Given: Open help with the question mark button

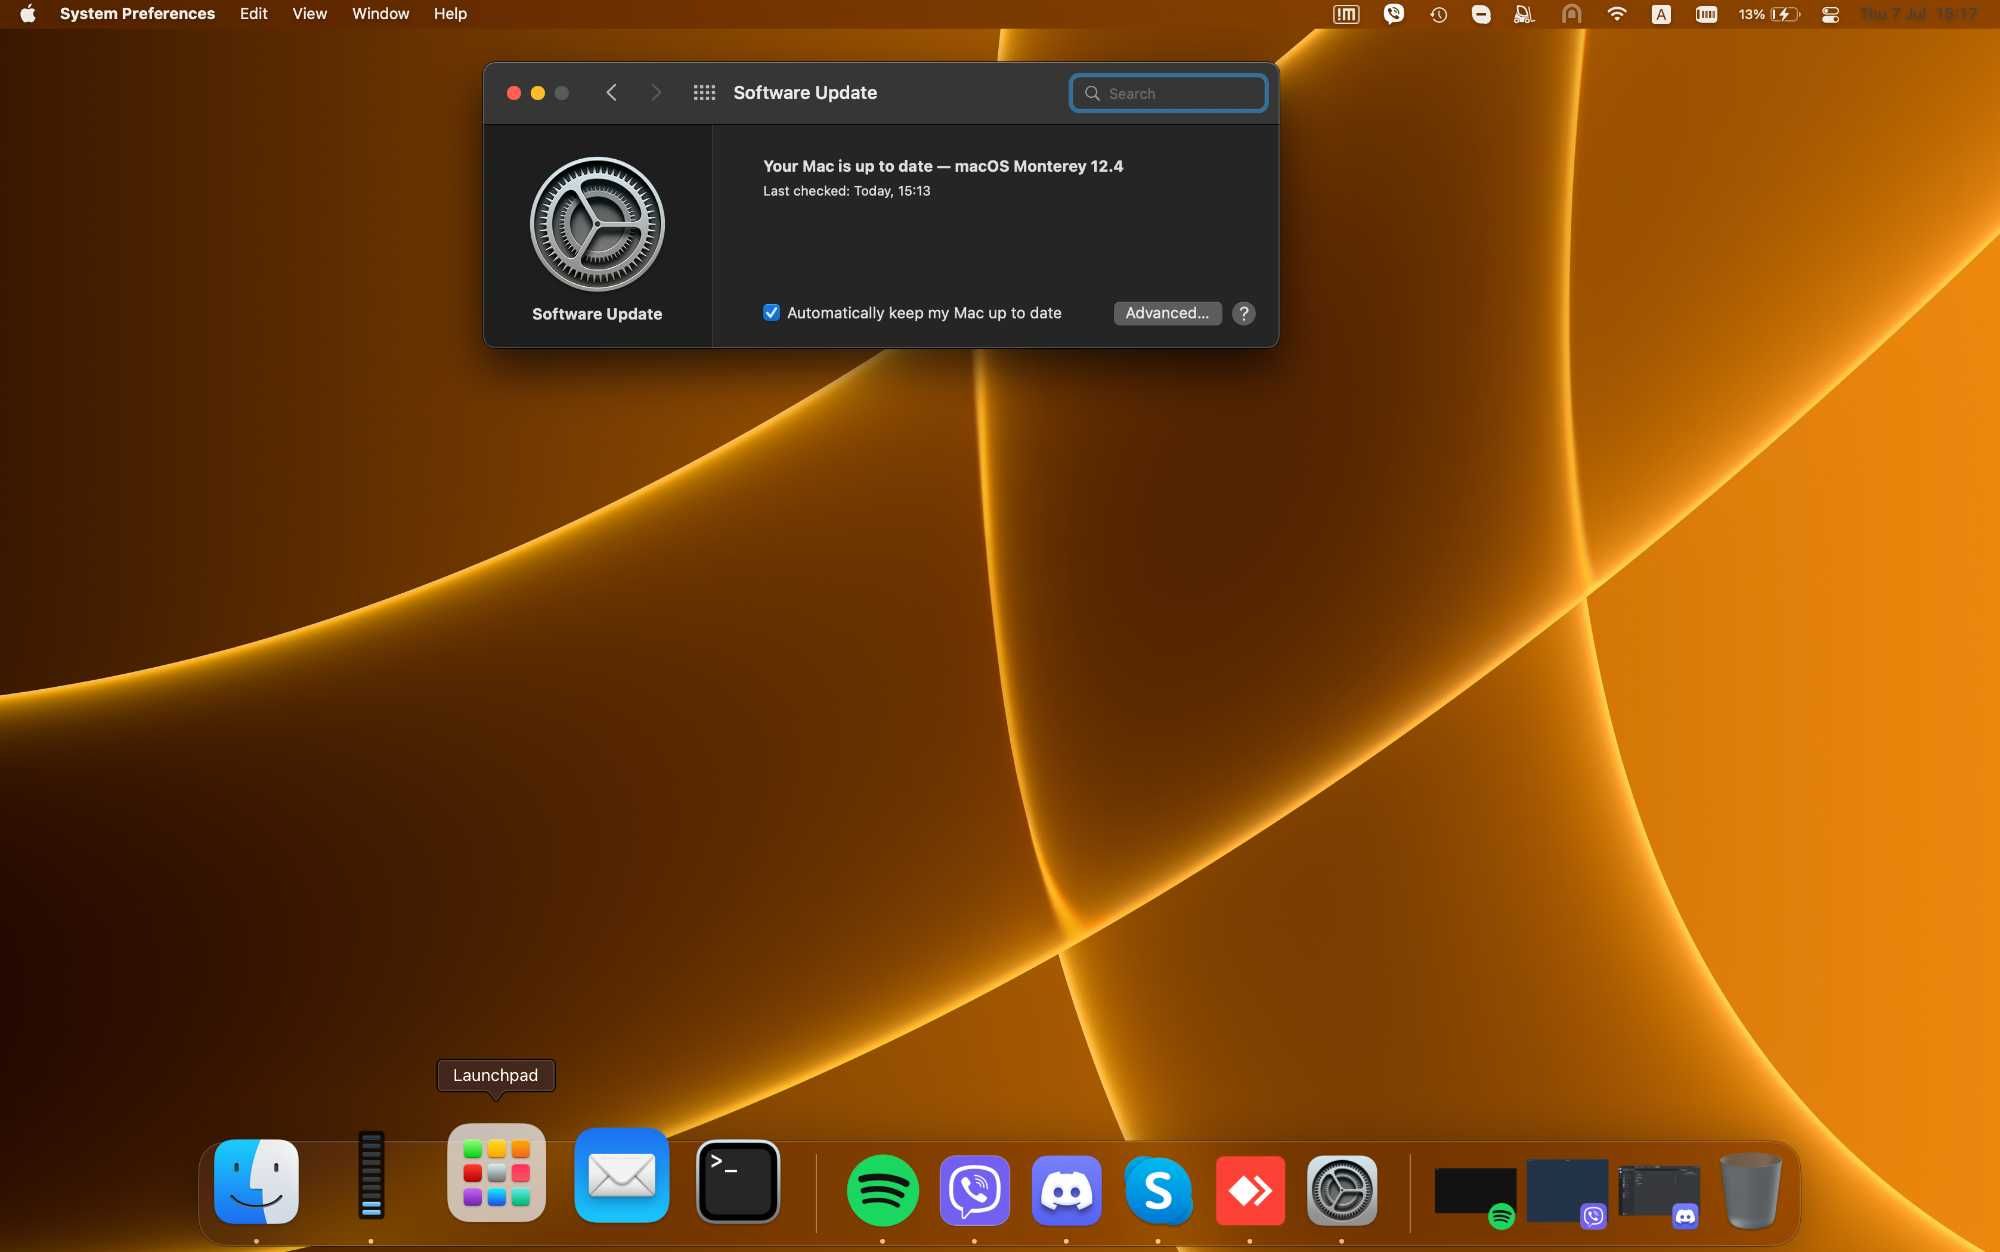Looking at the screenshot, I should pos(1244,313).
